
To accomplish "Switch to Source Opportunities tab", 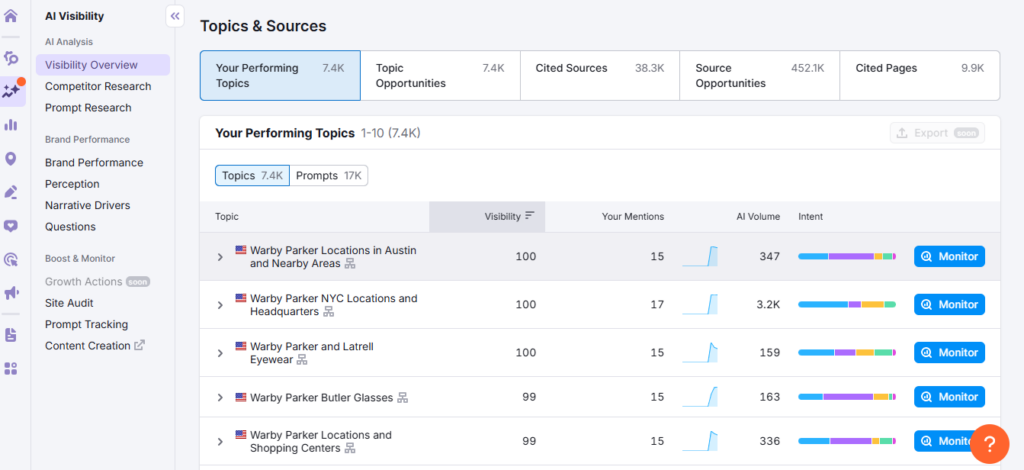I will click(760, 76).
